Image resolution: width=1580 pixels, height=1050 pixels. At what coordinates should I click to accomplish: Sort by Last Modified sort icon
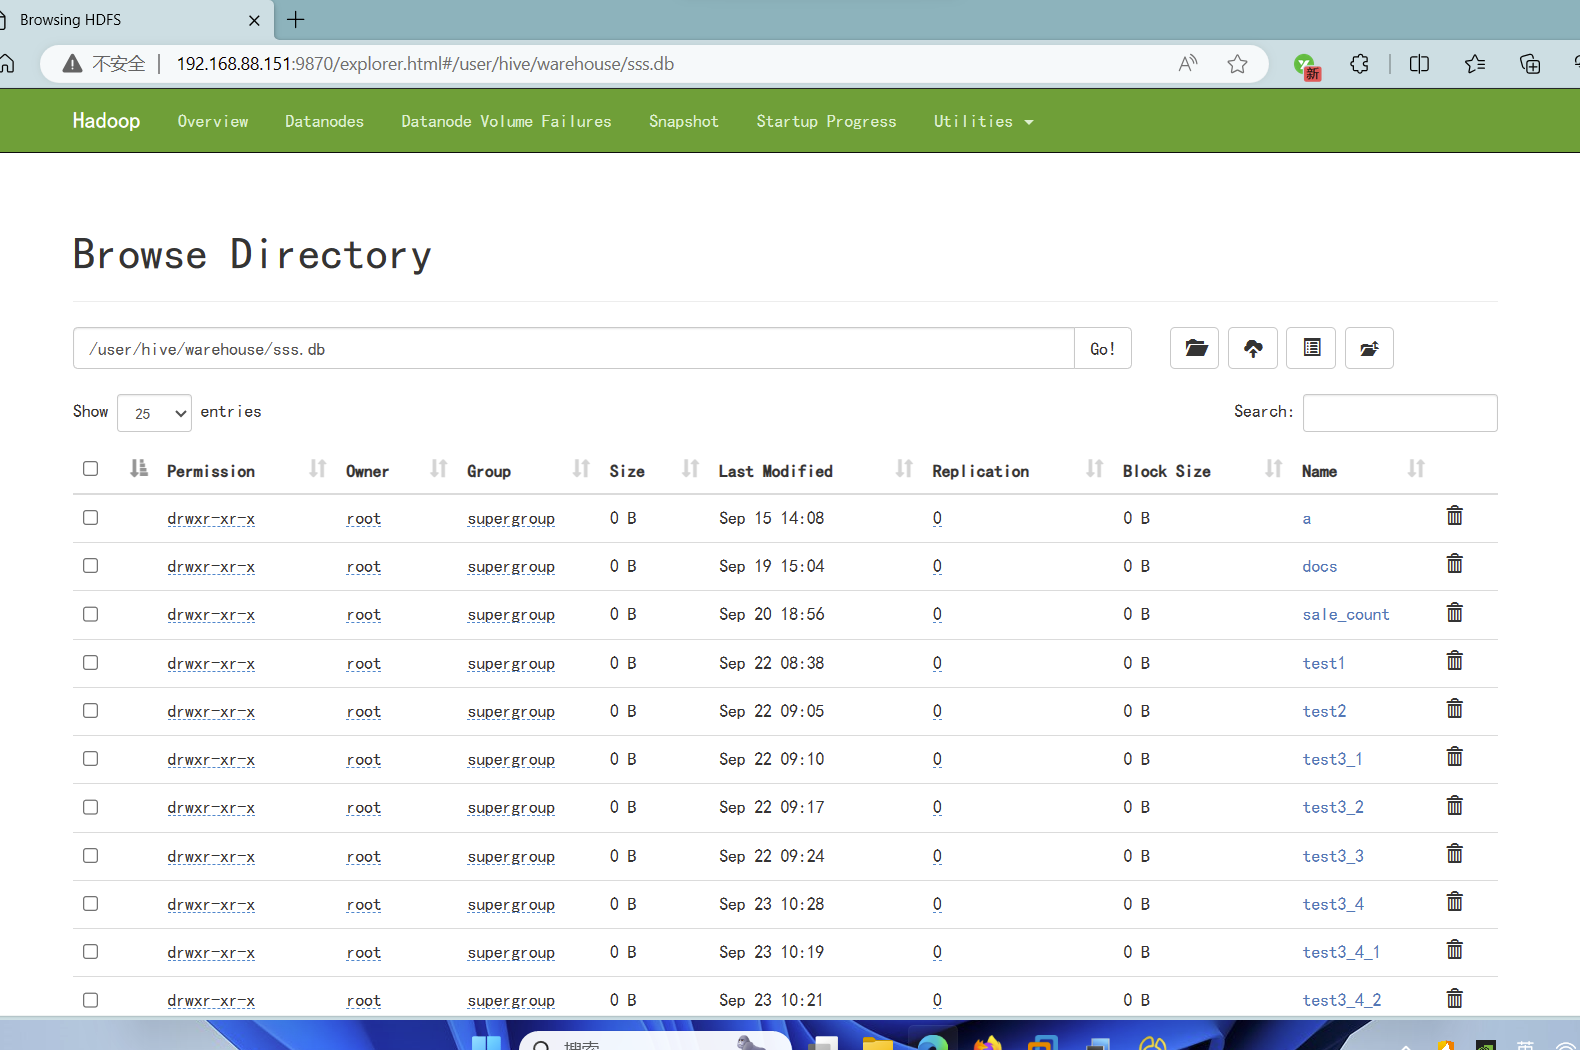coord(904,468)
